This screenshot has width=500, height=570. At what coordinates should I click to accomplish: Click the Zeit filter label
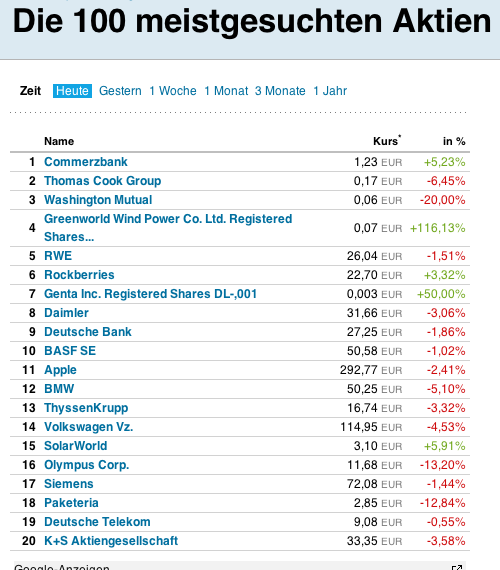[x=31, y=91]
